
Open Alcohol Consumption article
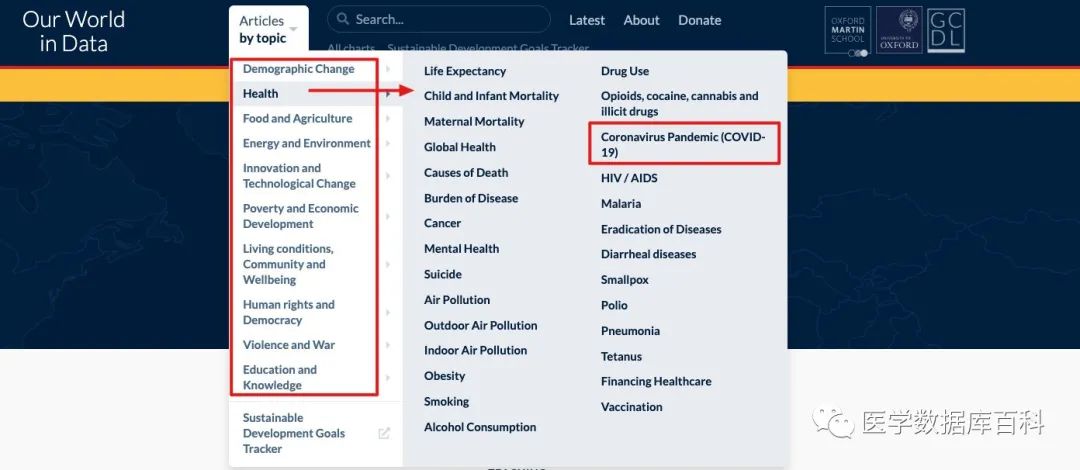pyautogui.click(x=479, y=427)
